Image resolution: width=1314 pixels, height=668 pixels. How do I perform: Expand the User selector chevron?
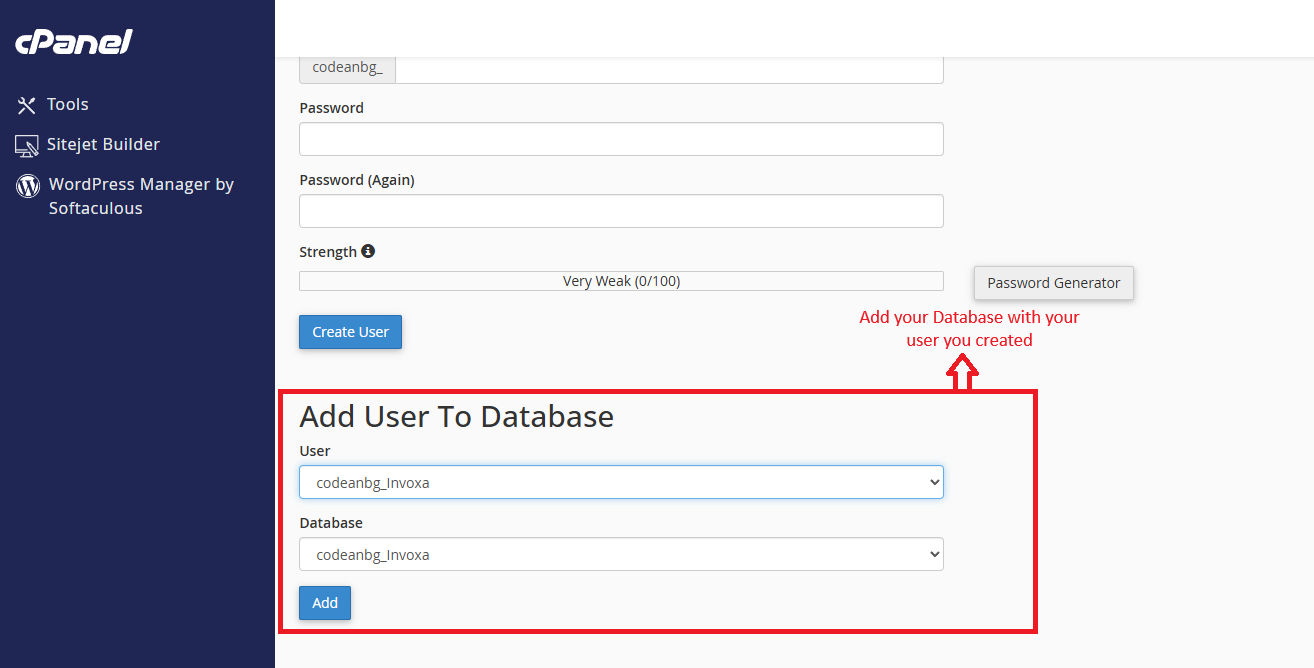click(x=932, y=481)
